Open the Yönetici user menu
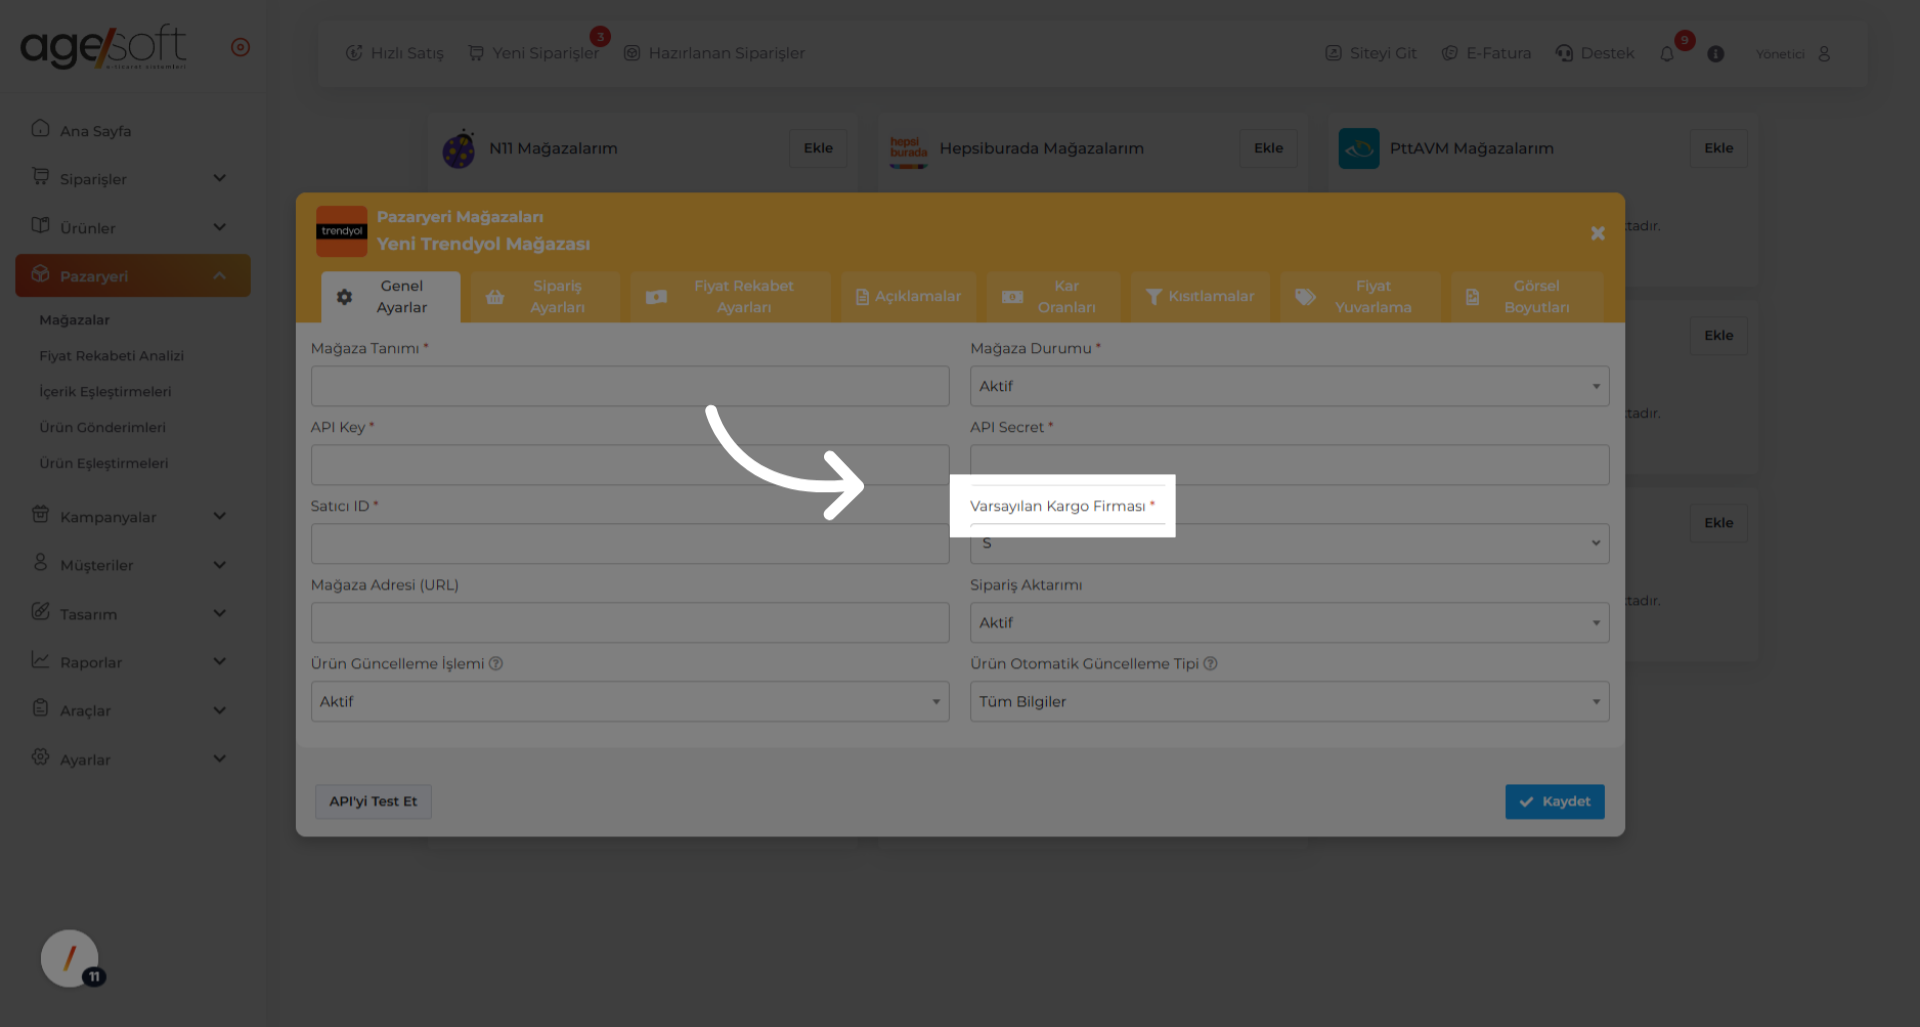1920x1027 pixels. [1793, 54]
